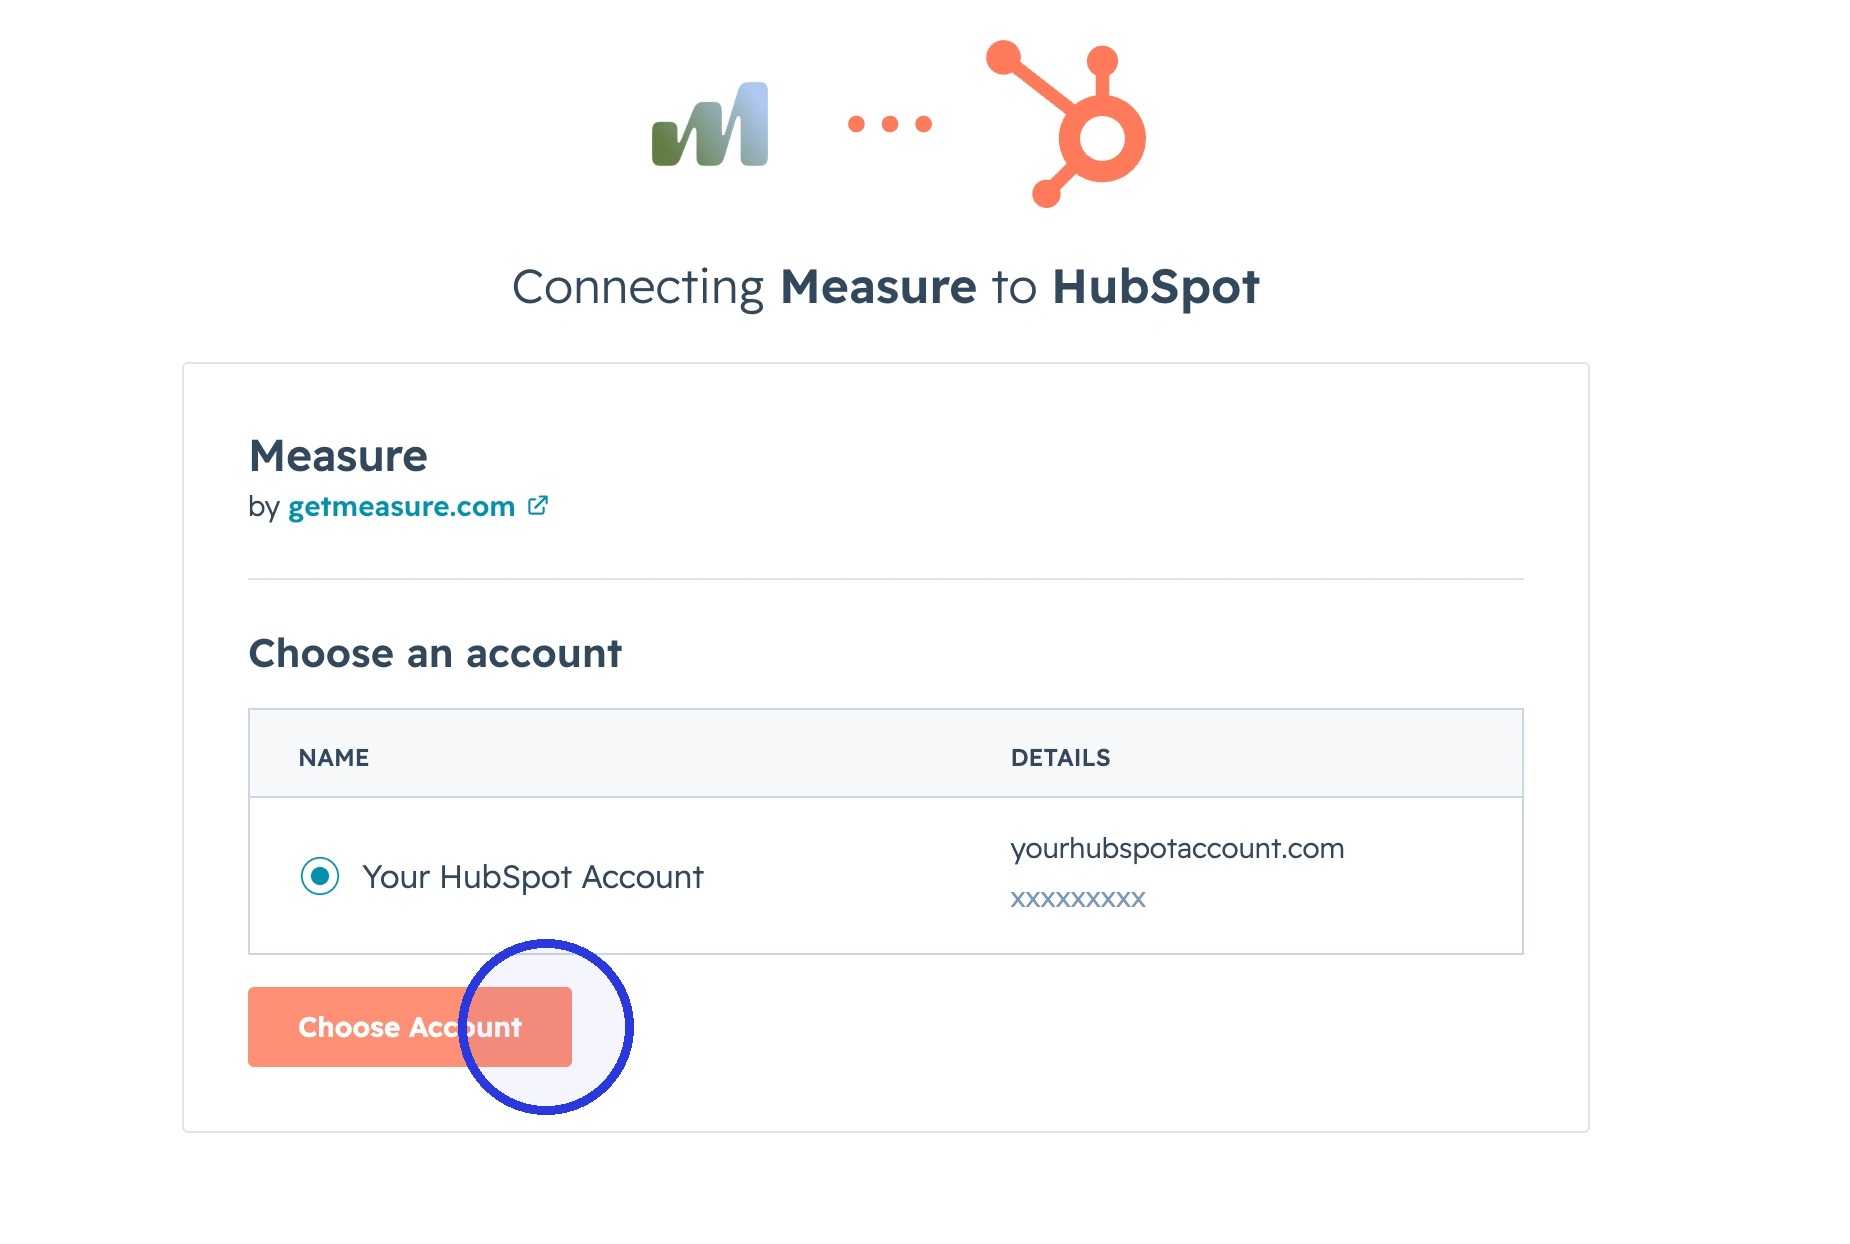Click the middle orange dot between logos
The width and height of the screenshot is (1850, 1244).
[x=890, y=124]
